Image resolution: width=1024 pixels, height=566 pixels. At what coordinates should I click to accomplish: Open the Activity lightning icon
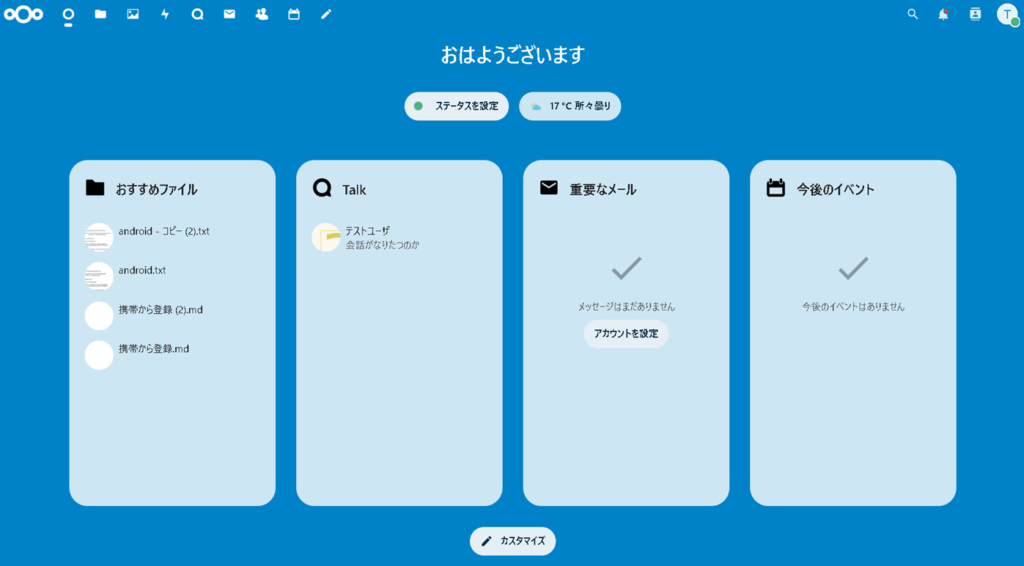(165, 14)
